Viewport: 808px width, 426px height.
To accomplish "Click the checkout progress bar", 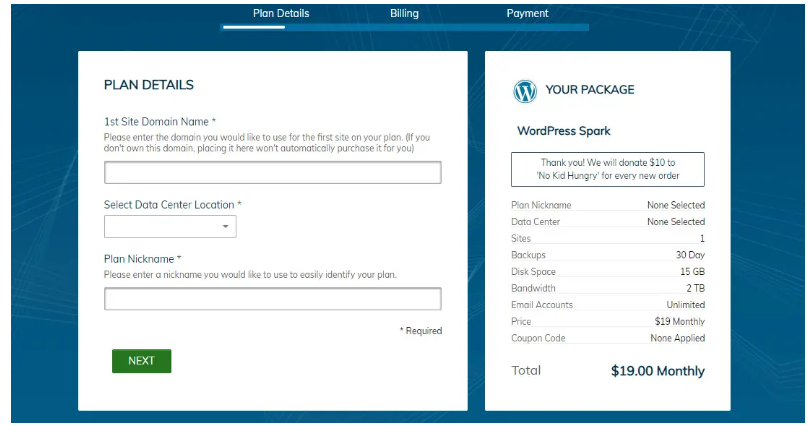I will pyautogui.click(x=405, y=27).
